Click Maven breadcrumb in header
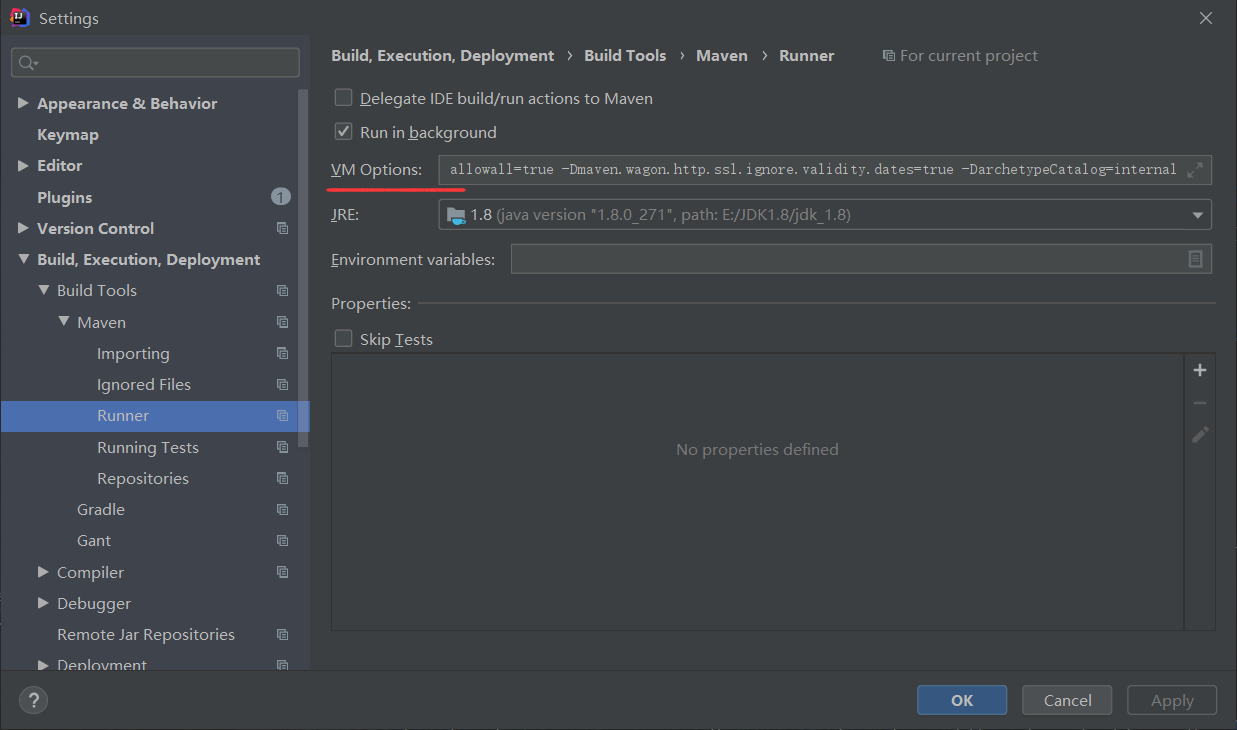Viewport: 1237px width, 730px height. (x=722, y=56)
